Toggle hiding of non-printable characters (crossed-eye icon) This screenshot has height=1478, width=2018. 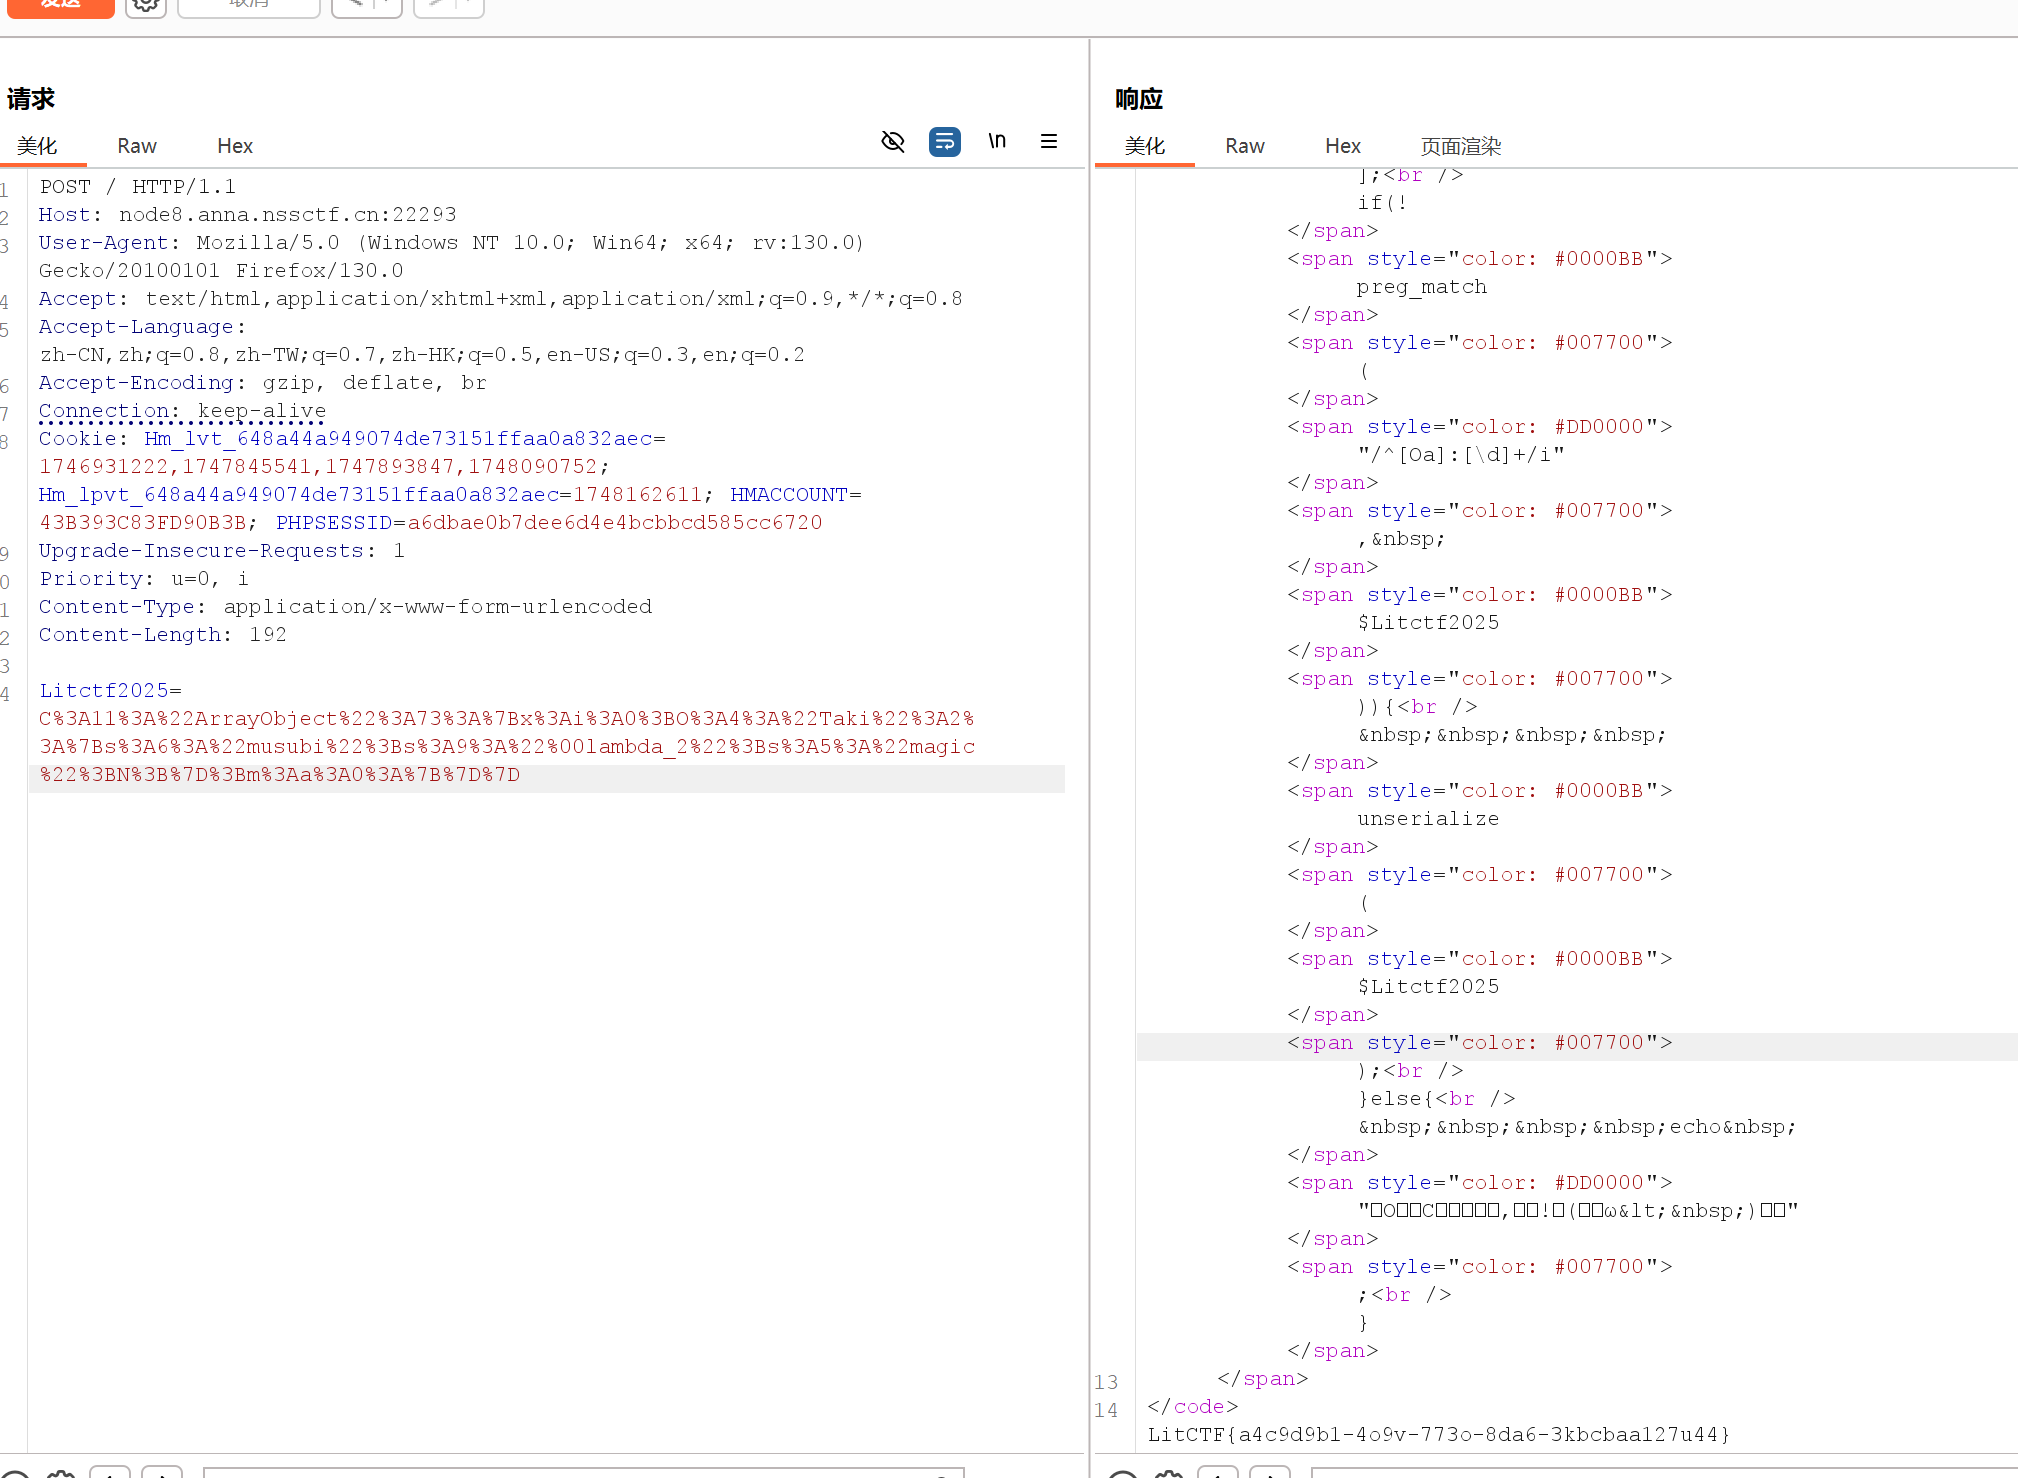tap(893, 142)
